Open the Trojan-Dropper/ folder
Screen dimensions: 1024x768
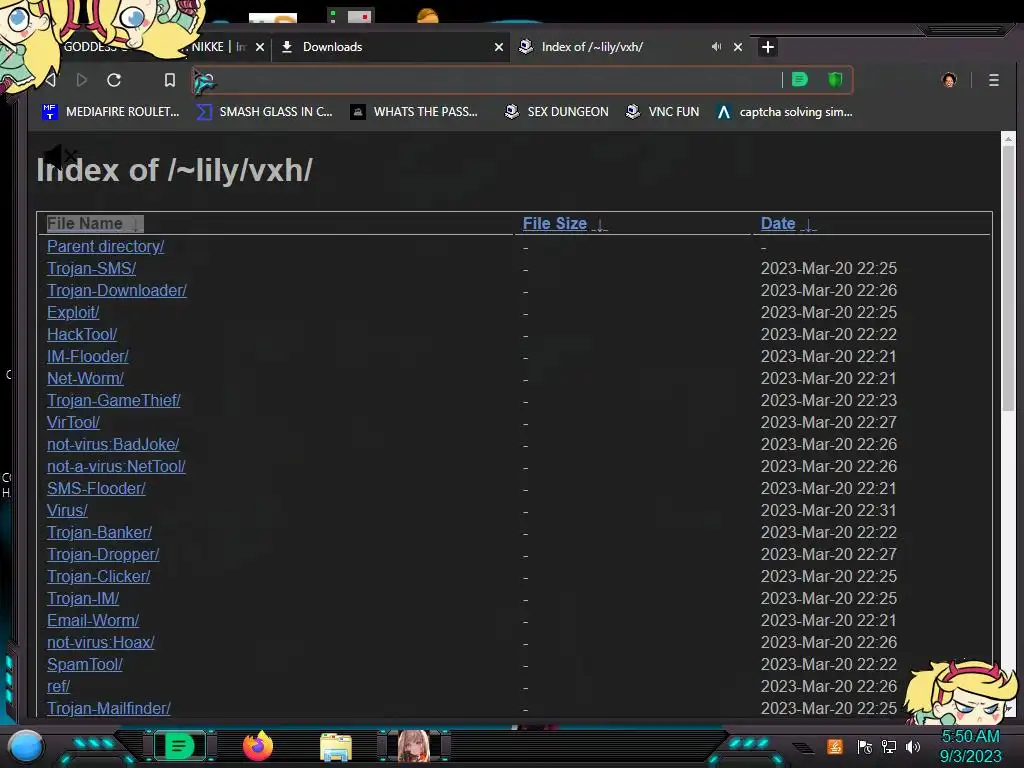103,554
